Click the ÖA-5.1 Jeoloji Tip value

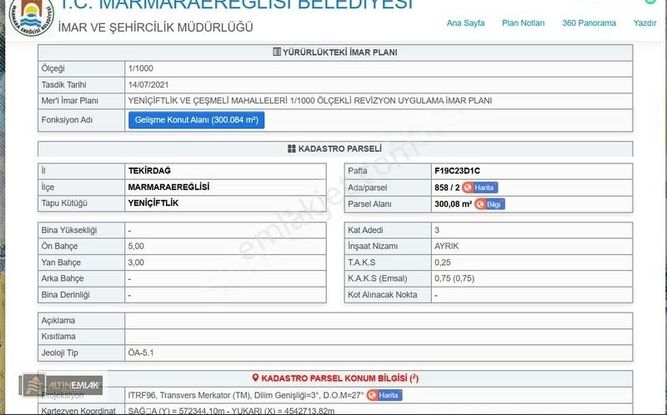click(141, 352)
